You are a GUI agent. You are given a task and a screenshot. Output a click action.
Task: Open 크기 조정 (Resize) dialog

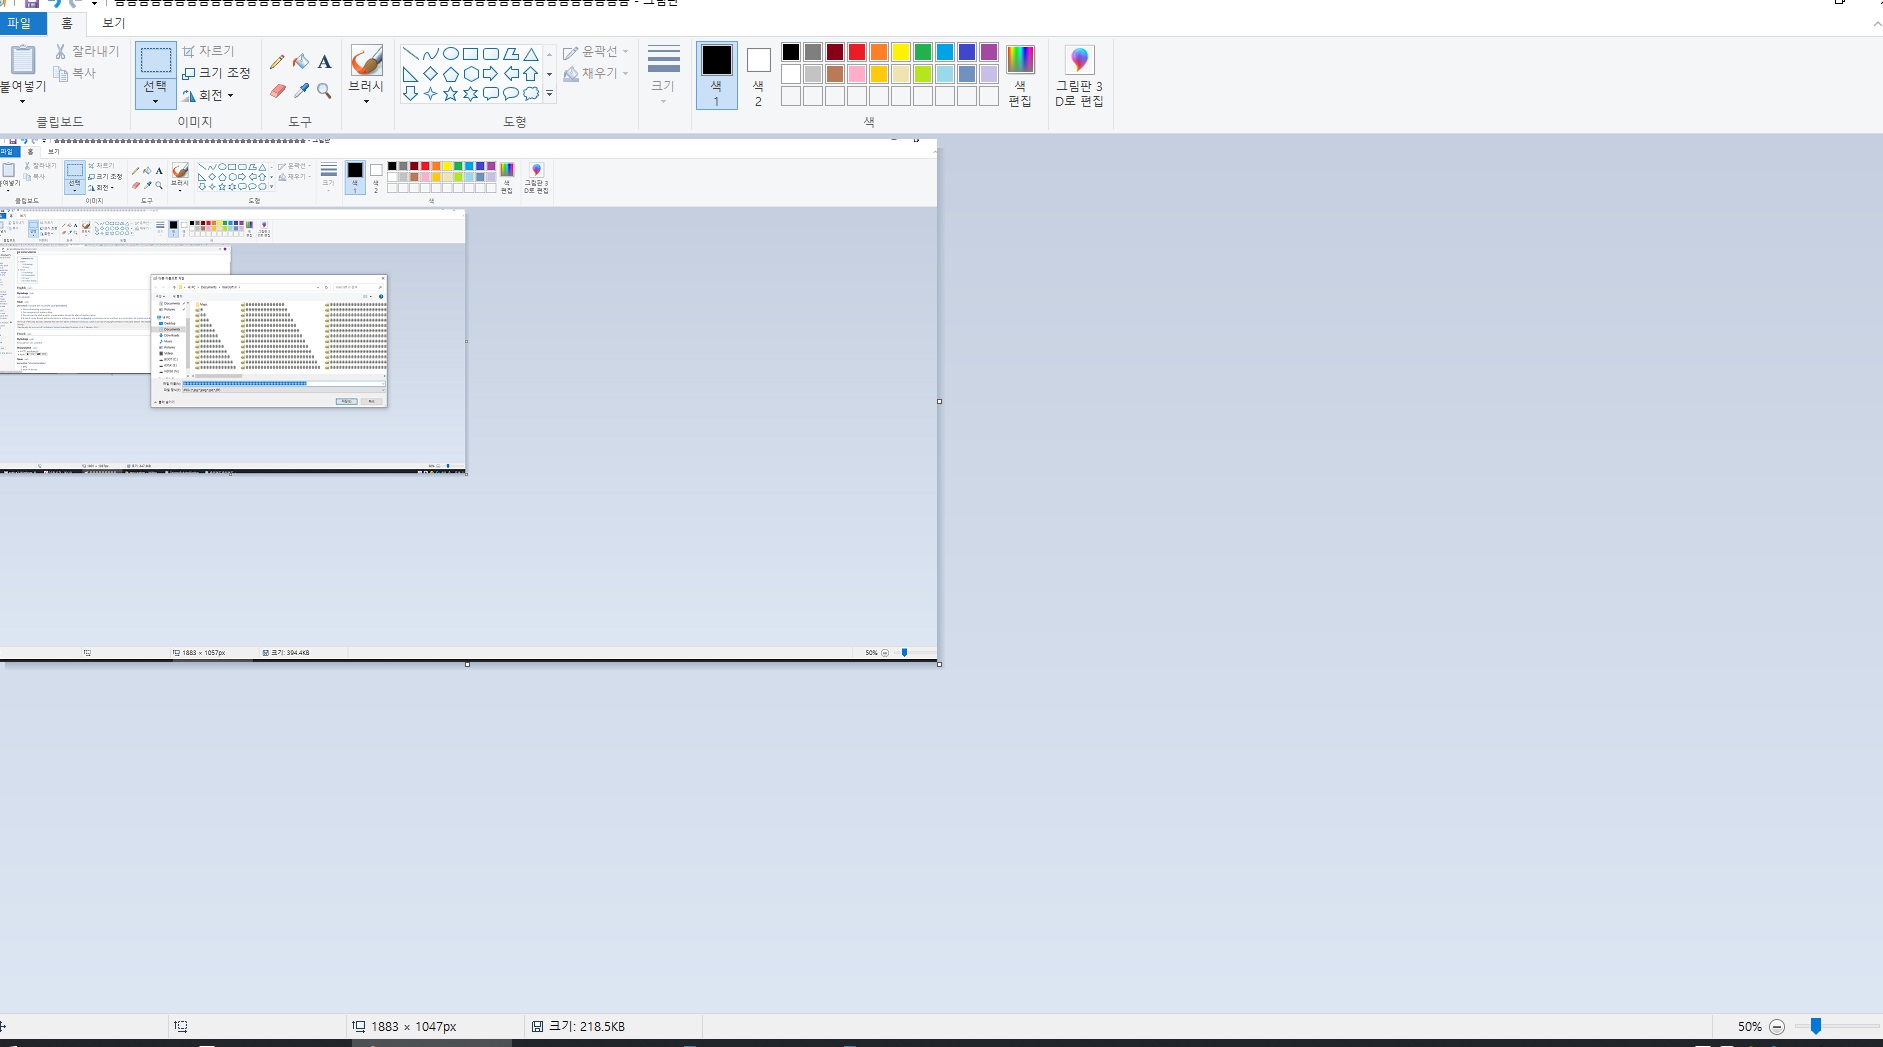(x=216, y=73)
